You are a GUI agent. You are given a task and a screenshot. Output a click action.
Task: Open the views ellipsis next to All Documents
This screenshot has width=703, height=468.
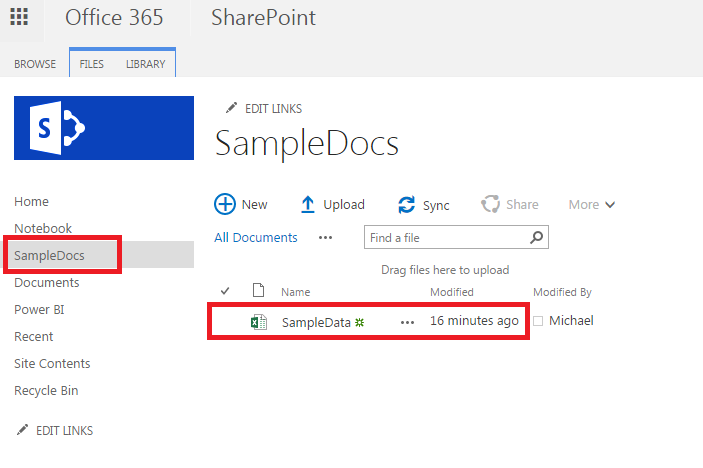[x=325, y=238]
